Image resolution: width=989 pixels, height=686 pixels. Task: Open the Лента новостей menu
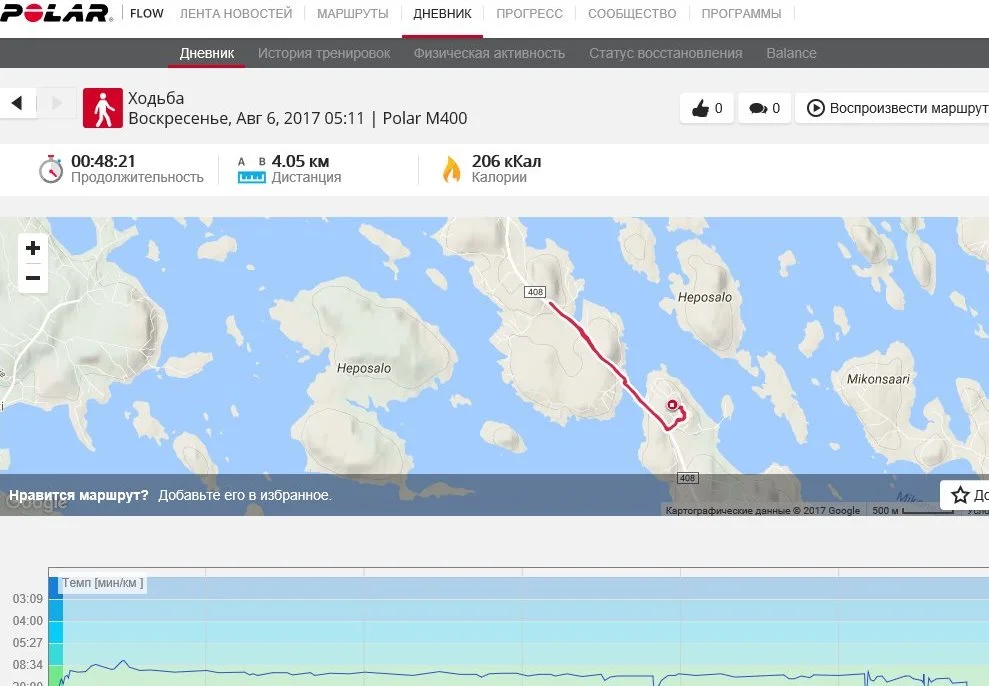click(236, 13)
